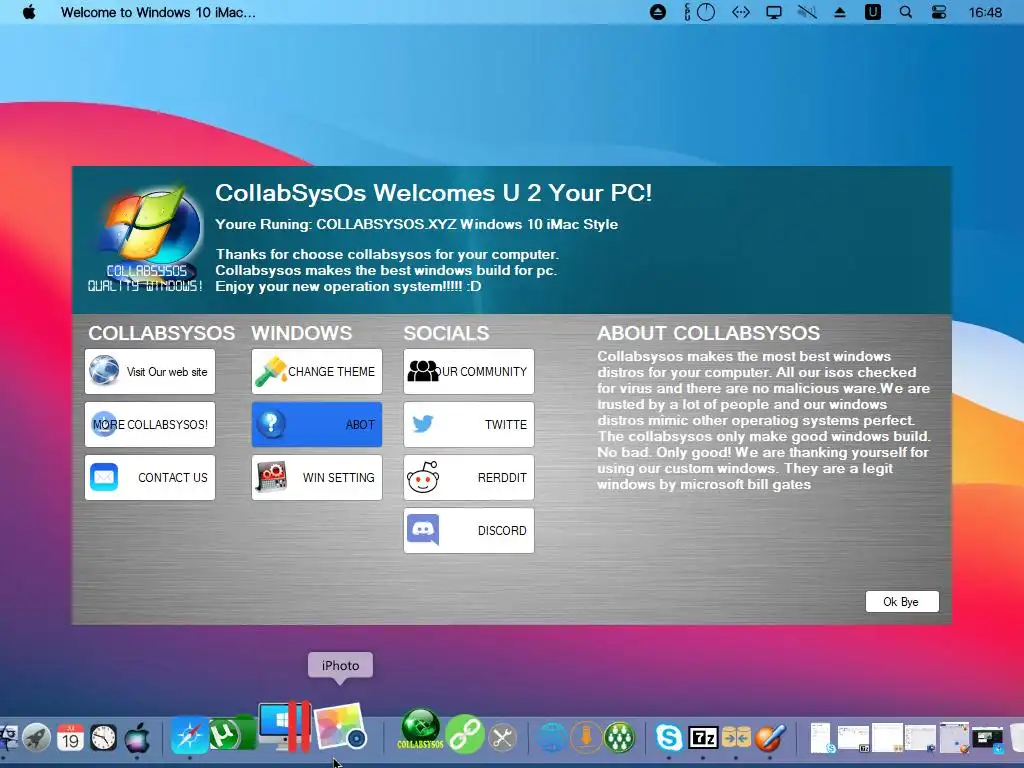
Task: Click the CONTACT US button
Action: tap(150, 477)
